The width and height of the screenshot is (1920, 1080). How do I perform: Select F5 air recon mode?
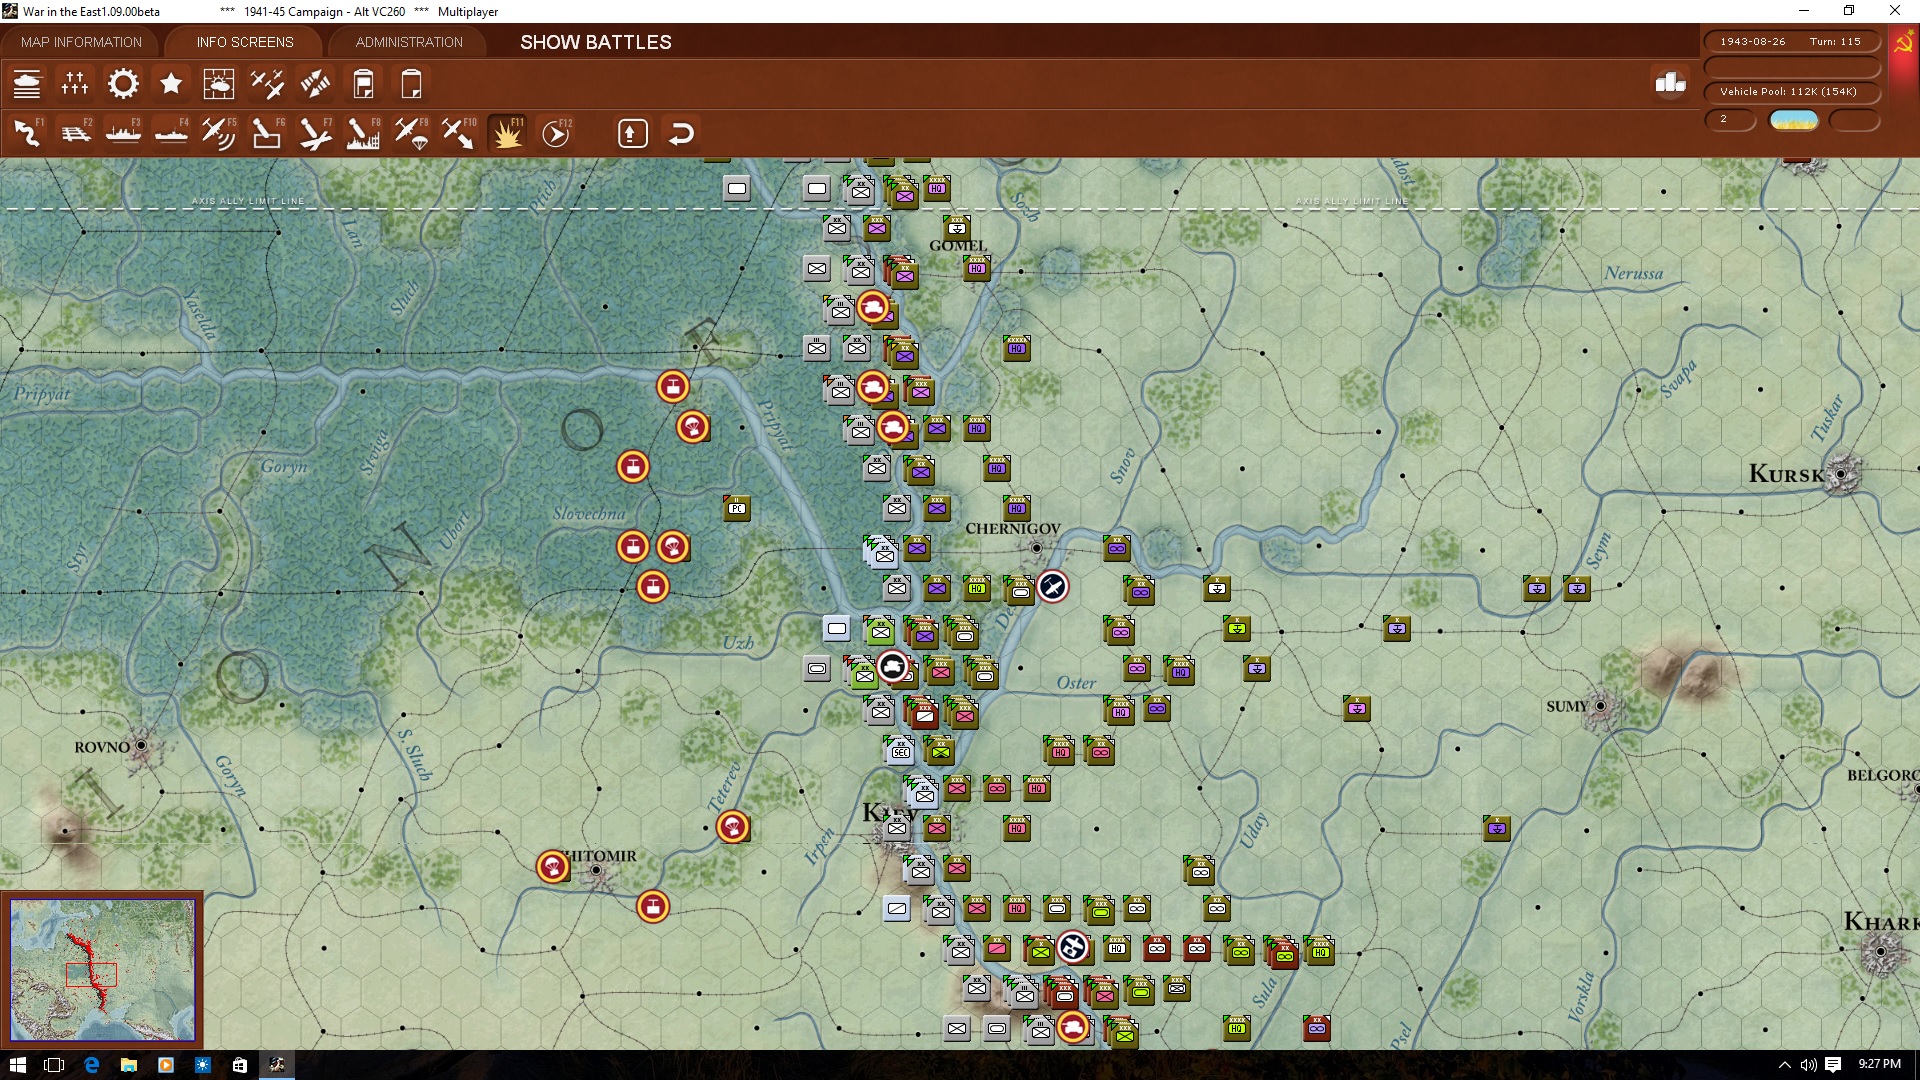(218, 133)
